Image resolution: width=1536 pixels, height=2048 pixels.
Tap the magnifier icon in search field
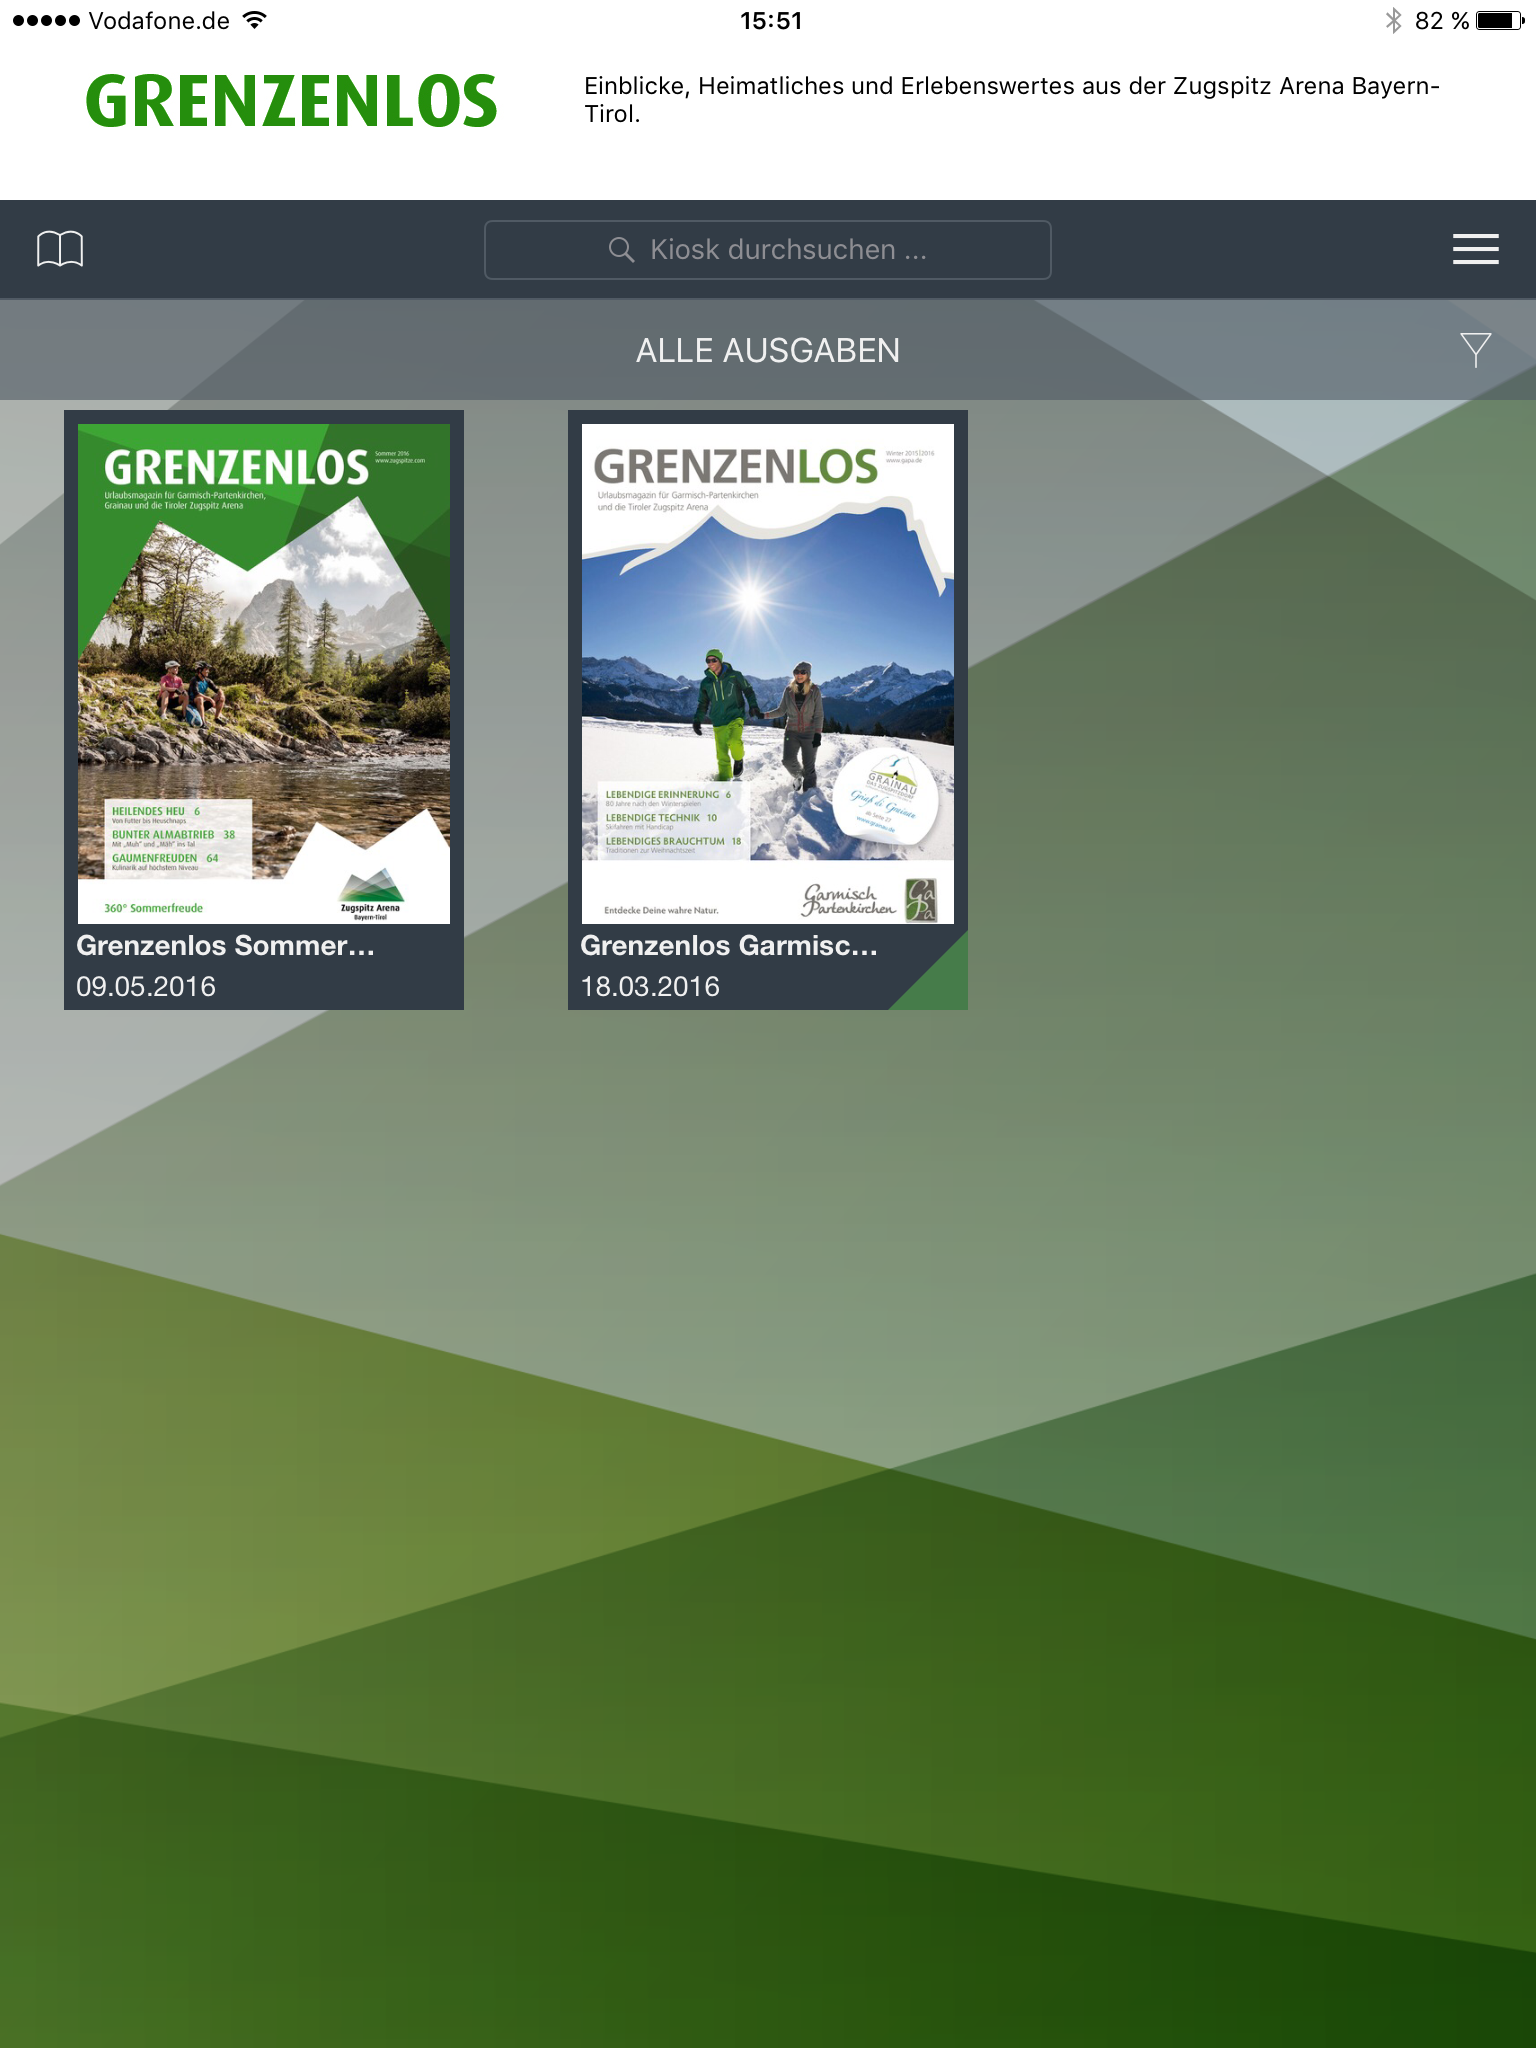point(621,250)
